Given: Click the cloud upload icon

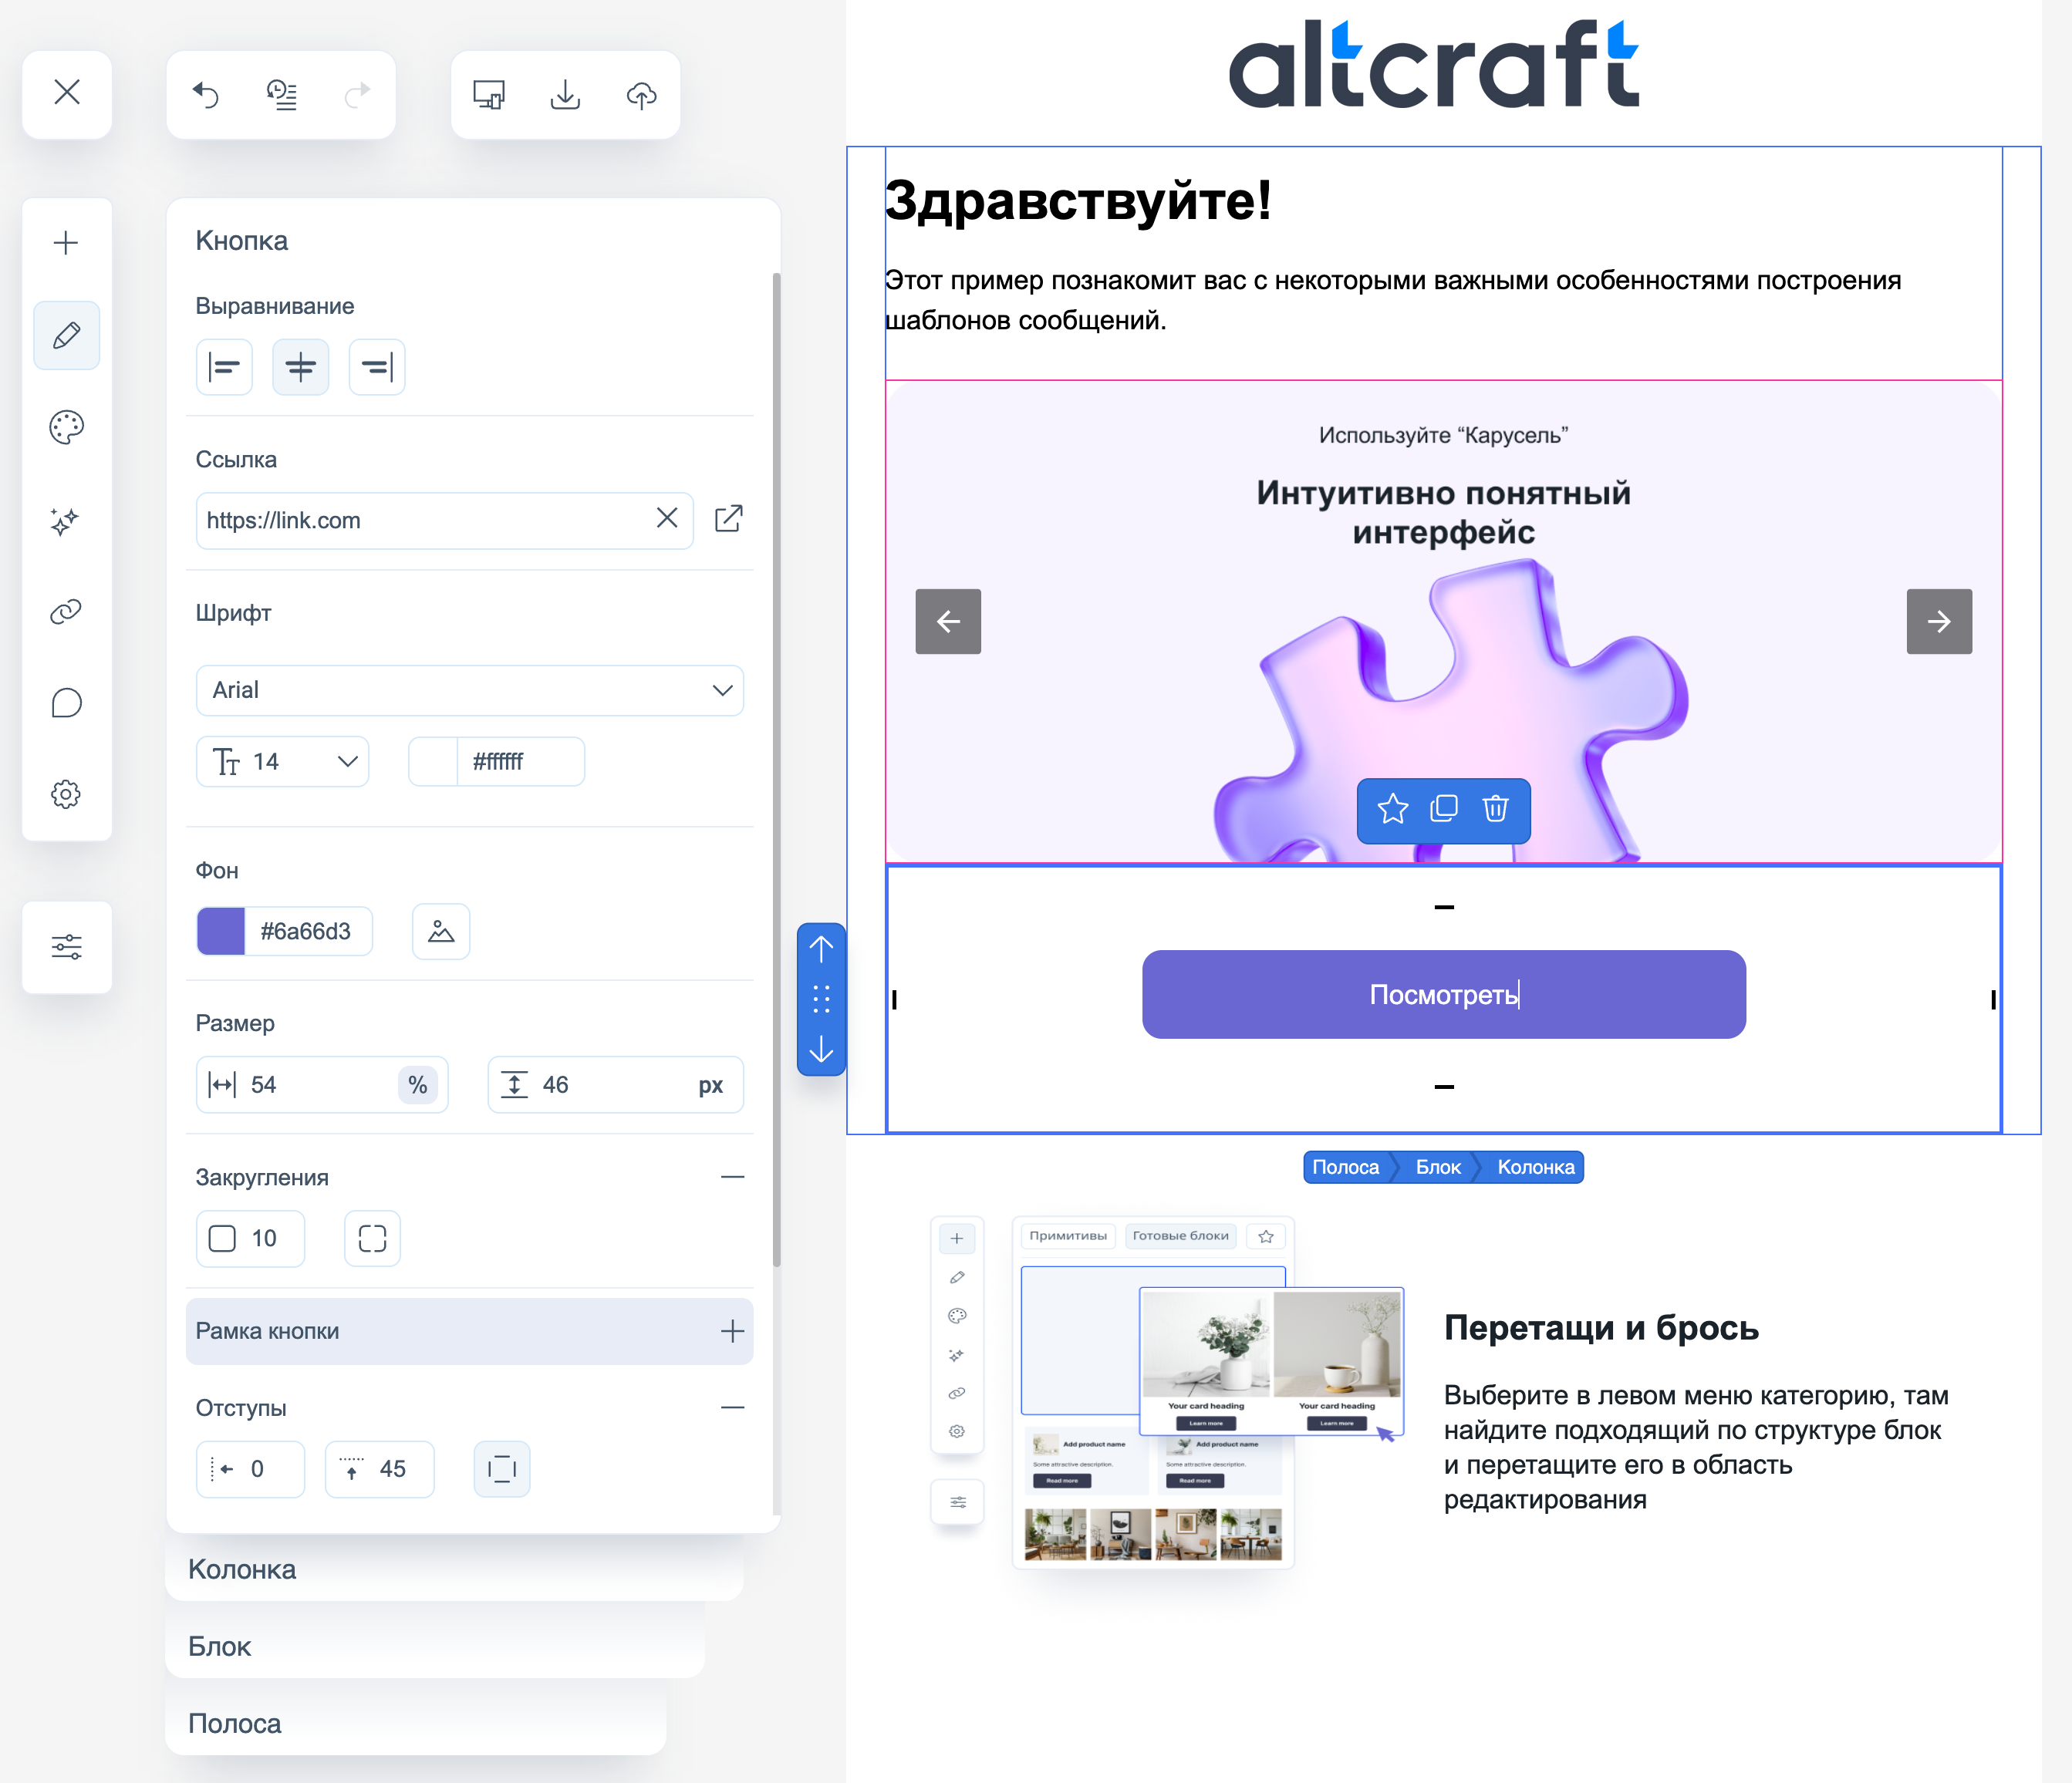Looking at the screenshot, I should (x=641, y=95).
